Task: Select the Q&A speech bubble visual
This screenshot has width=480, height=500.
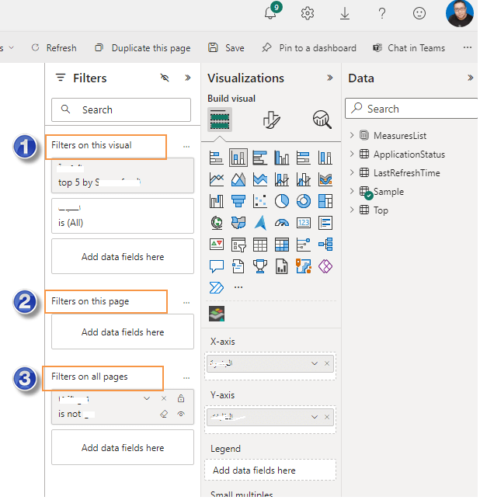Action: tap(216, 266)
